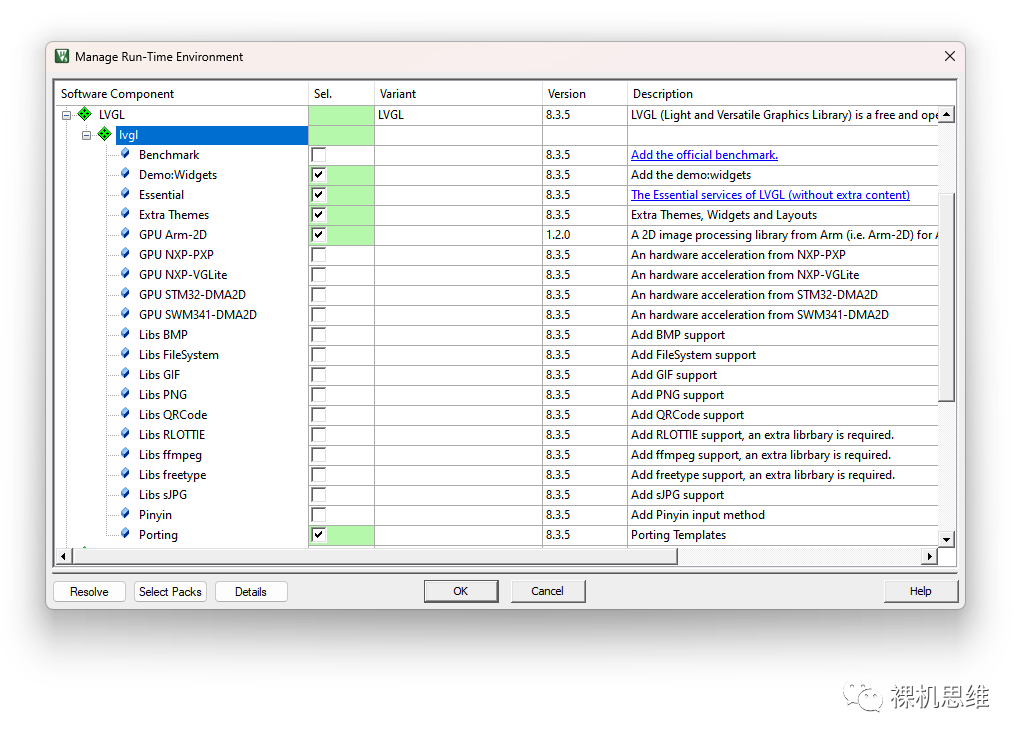
Task: Enable the Pinyin input method checkbox
Action: (318, 515)
